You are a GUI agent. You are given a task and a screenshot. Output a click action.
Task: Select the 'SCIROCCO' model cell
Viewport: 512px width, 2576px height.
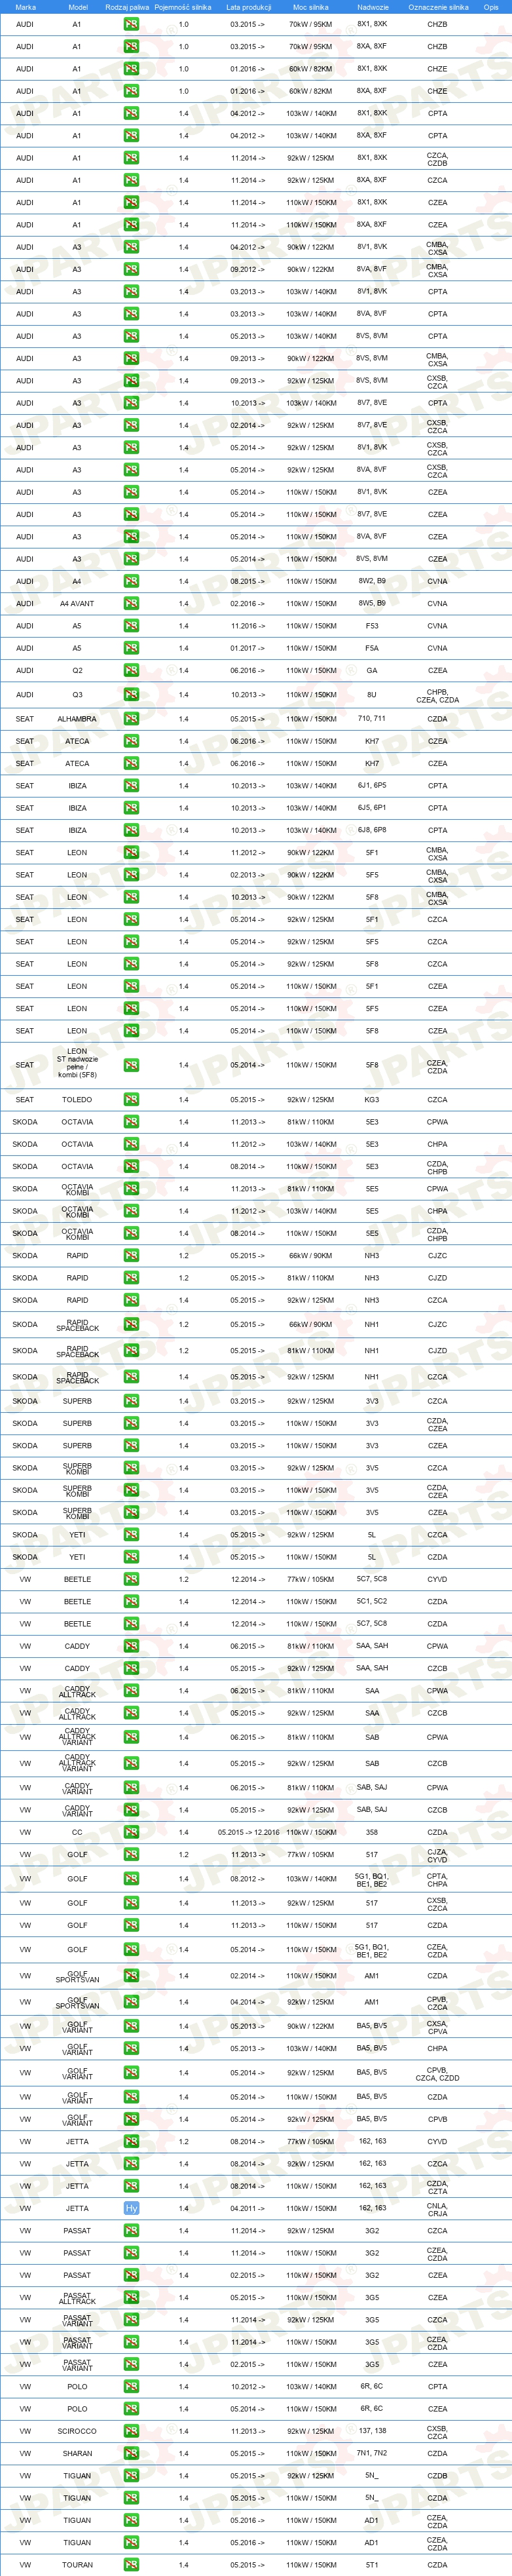[77, 2431]
